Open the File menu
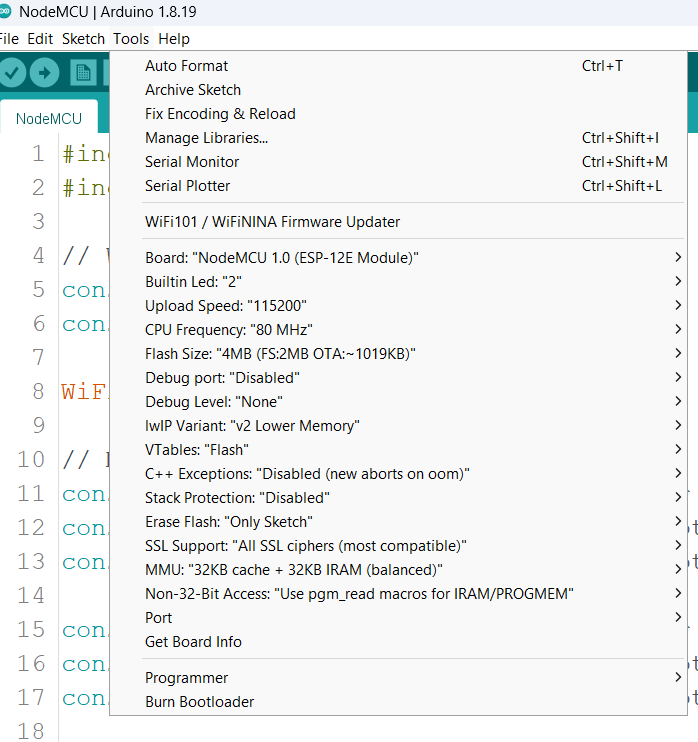This screenshot has height=742, width=698. coord(9,39)
